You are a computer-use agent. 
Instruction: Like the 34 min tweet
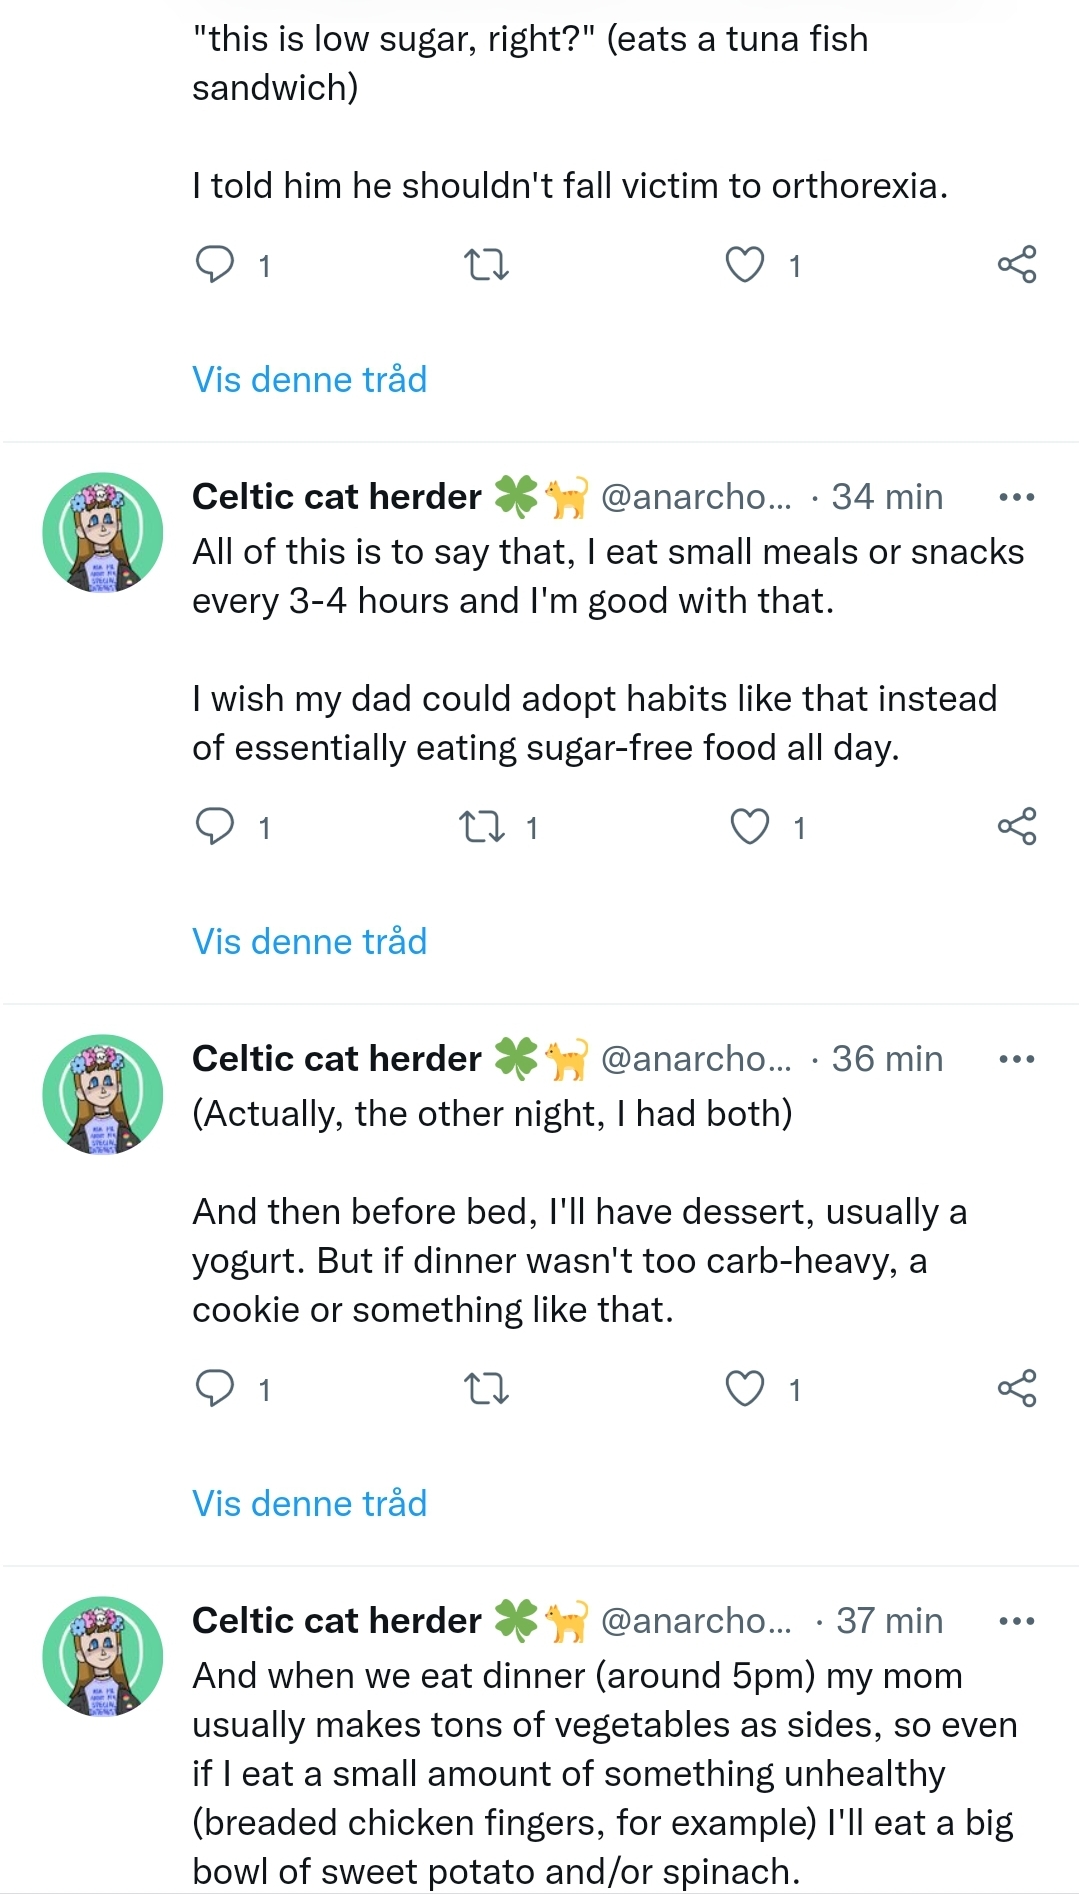pos(750,827)
